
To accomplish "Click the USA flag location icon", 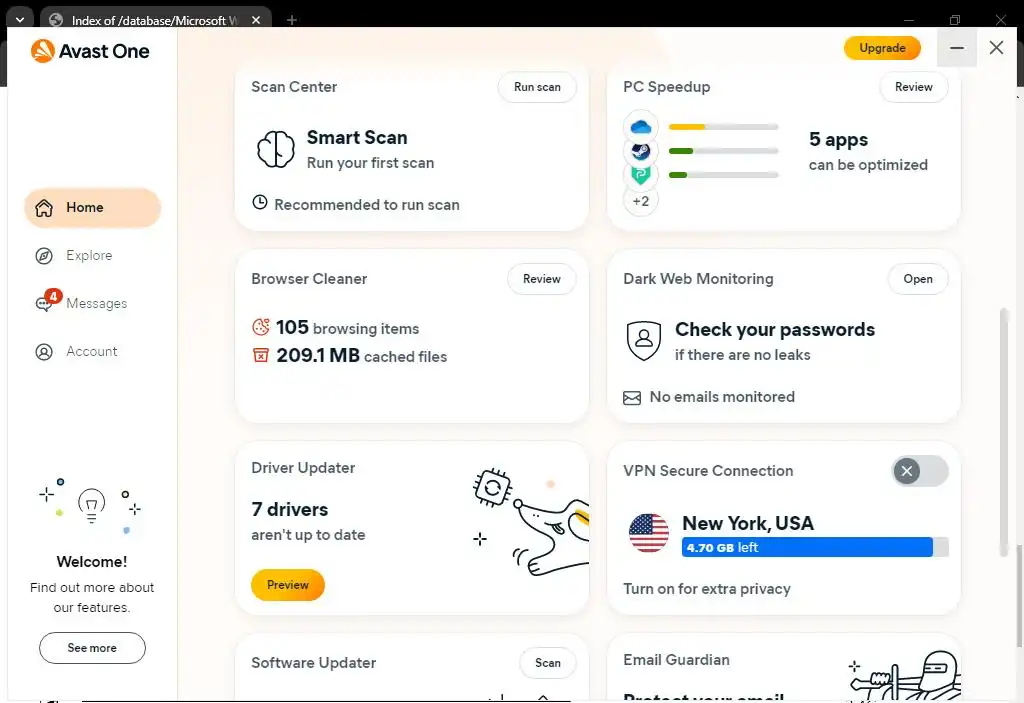I will tap(648, 532).
